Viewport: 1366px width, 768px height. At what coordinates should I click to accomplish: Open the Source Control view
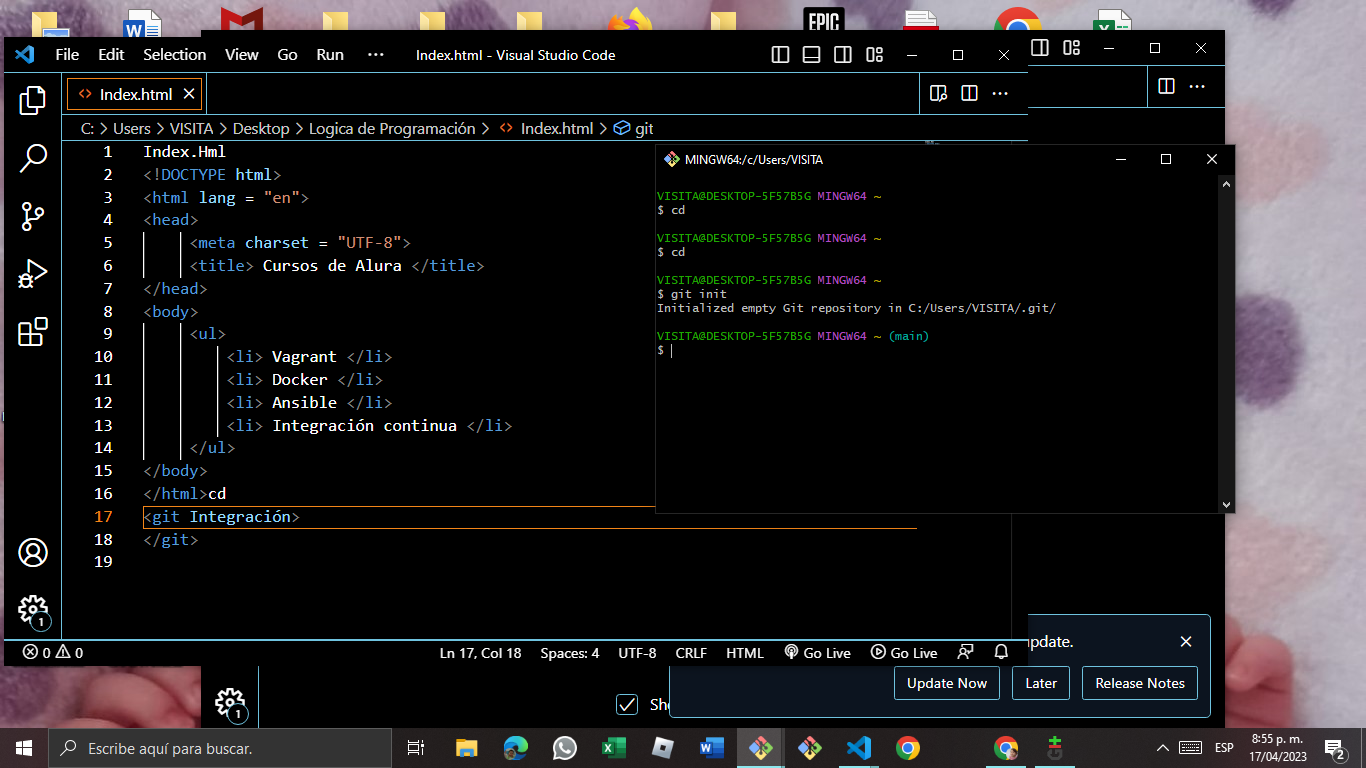[x=33, y=215]
